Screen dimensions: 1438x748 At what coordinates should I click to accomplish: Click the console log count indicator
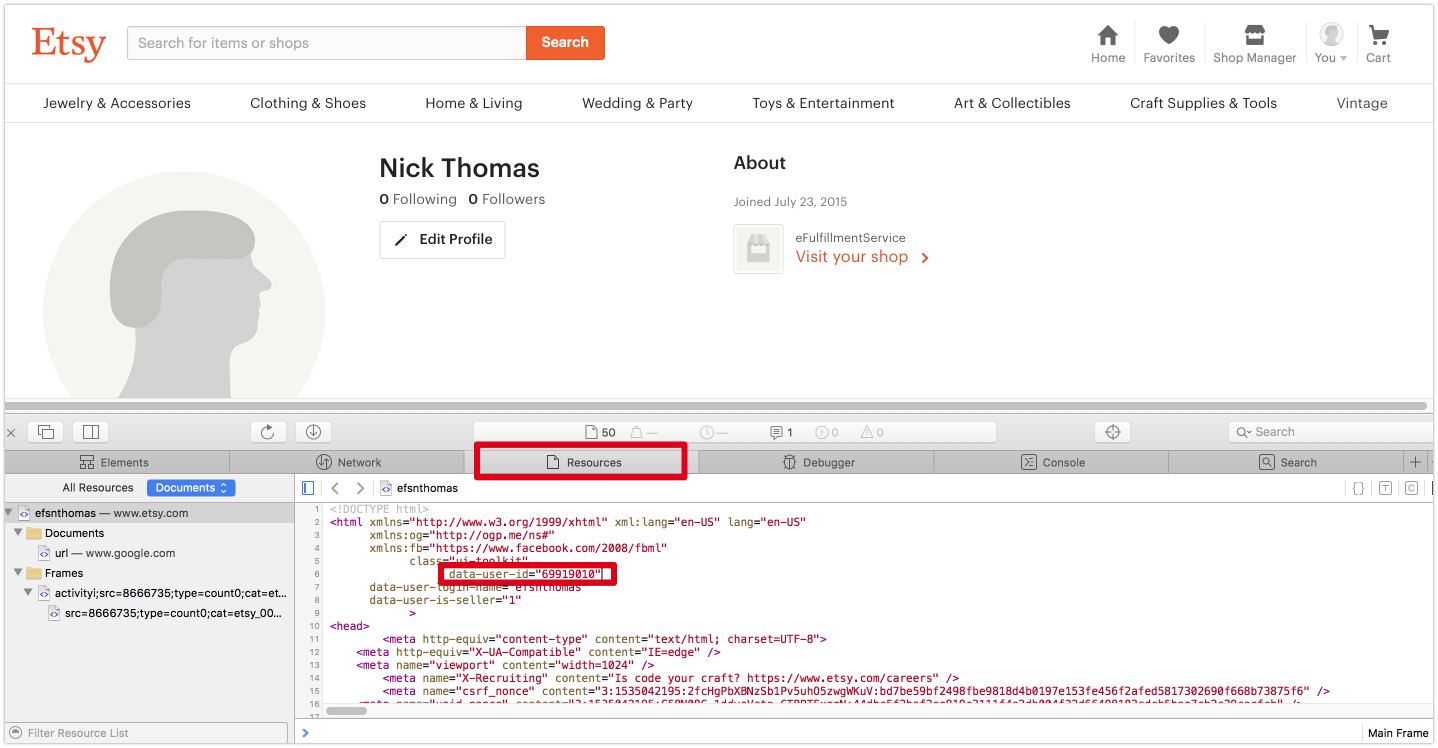[x=782, y=433]
